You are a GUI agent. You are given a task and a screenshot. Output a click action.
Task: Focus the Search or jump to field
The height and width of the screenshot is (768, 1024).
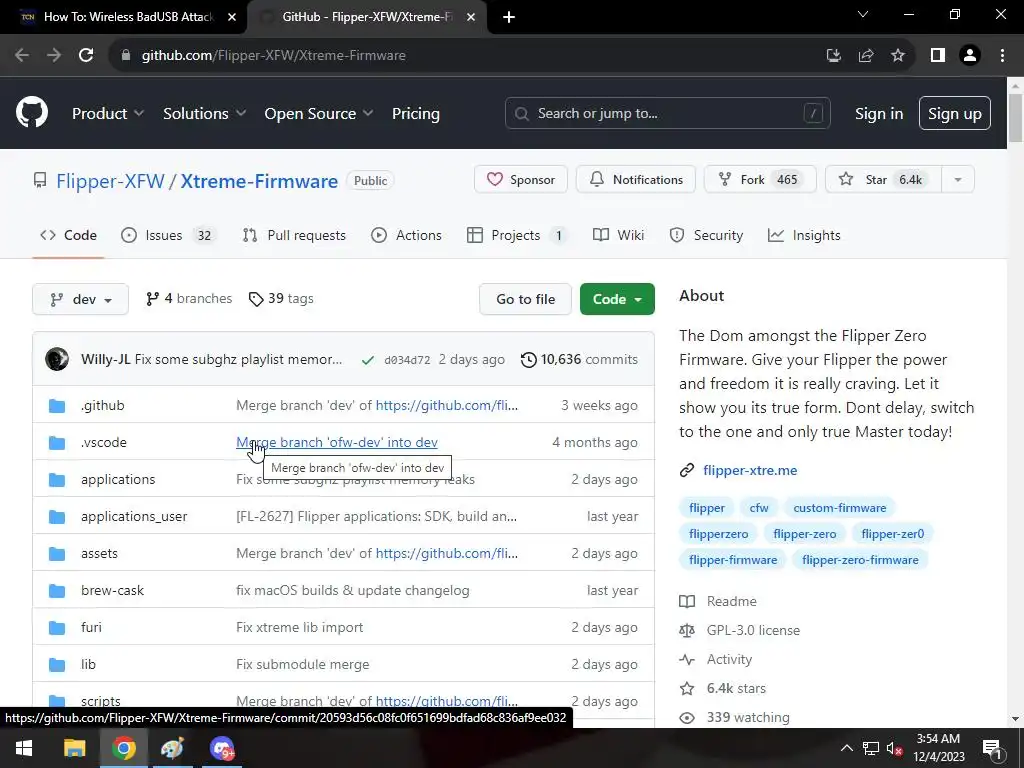click(x=667, y=113)
